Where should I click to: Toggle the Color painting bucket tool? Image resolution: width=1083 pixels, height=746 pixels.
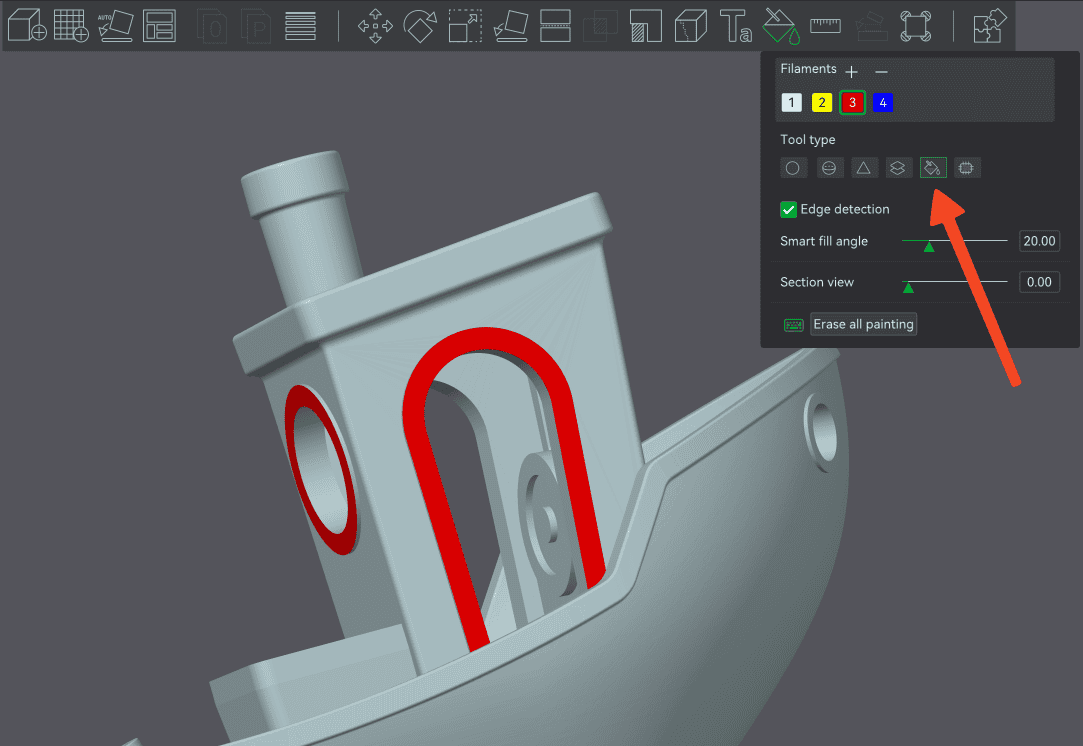[x=780, y=24]
